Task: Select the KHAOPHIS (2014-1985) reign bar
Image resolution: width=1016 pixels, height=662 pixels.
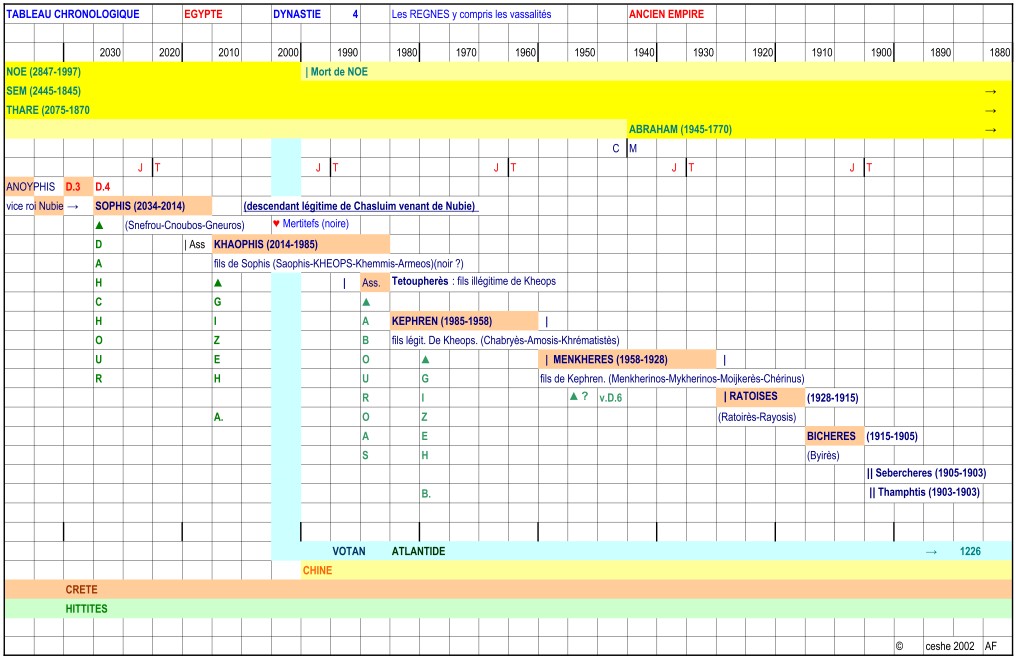Action: [x=300, y=244]
